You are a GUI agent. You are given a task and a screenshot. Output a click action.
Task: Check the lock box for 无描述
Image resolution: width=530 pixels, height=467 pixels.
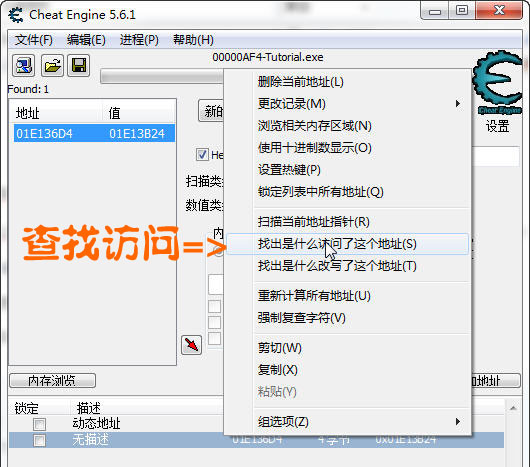point(40,440)
